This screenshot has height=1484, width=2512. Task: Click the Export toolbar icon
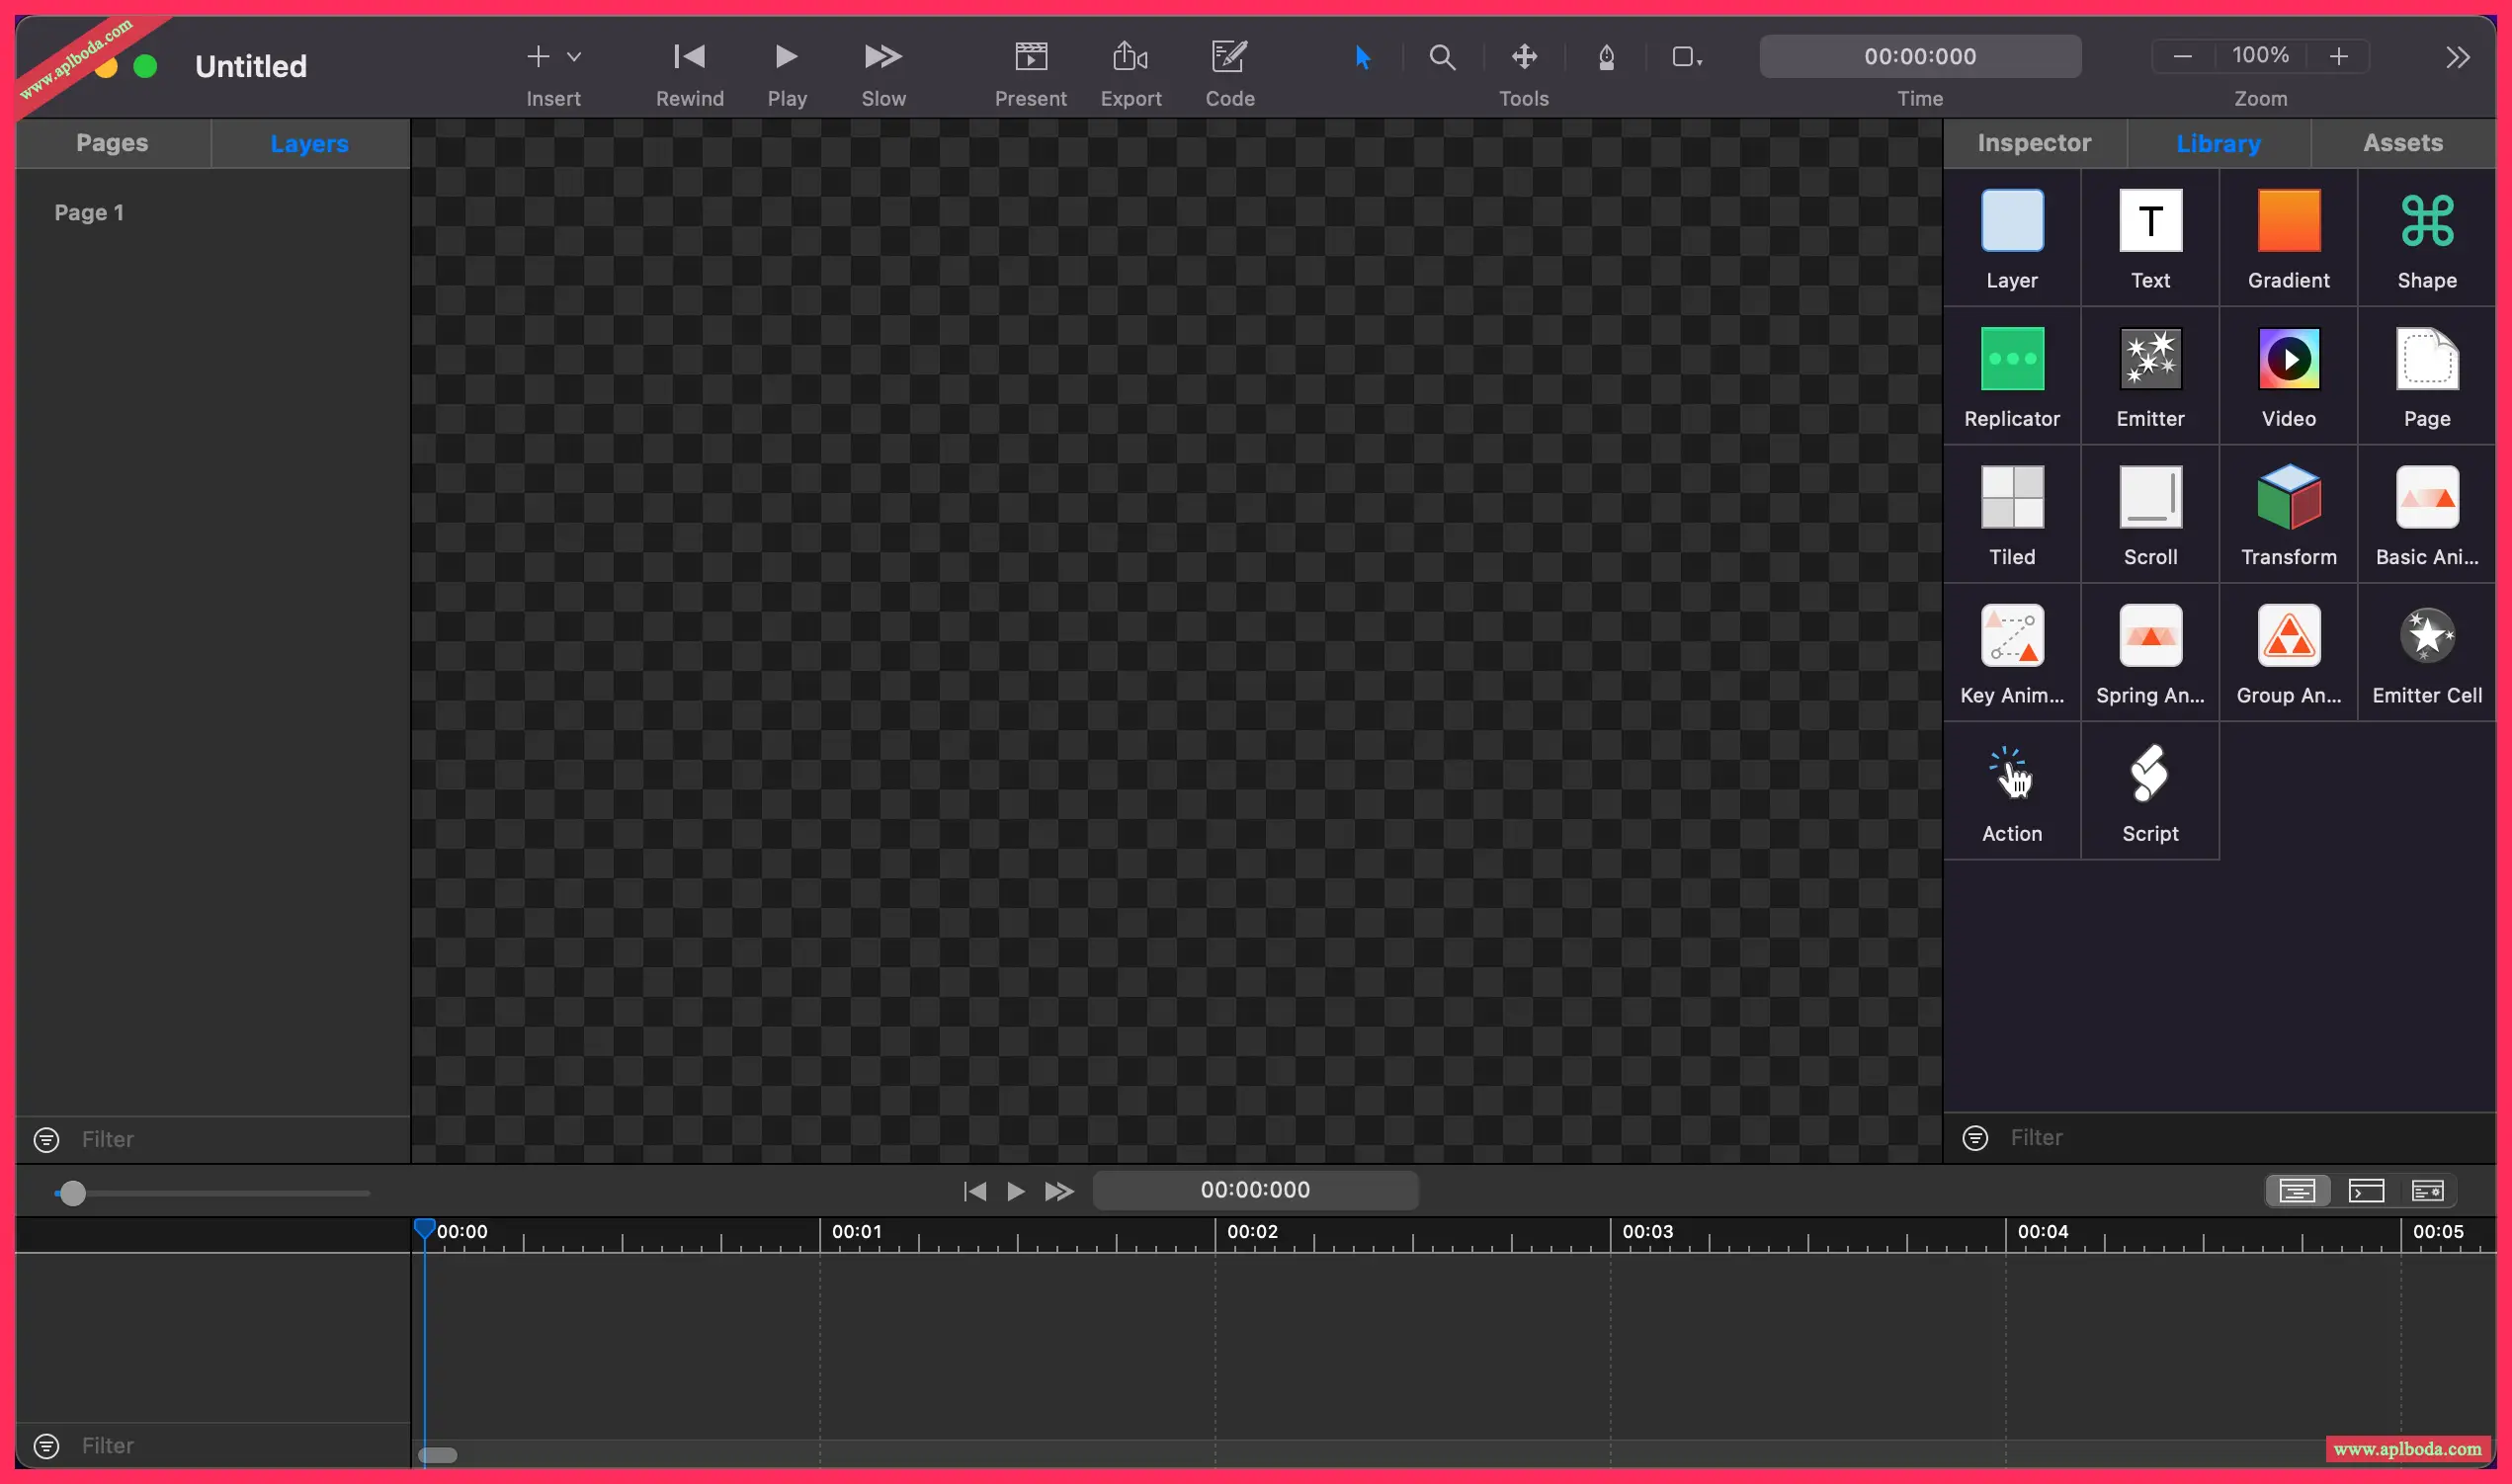1130,57
